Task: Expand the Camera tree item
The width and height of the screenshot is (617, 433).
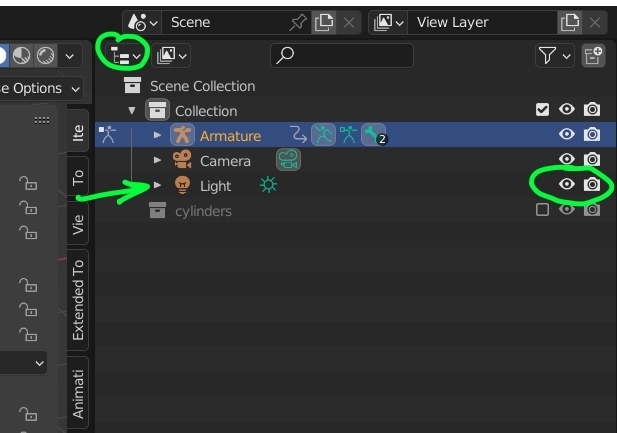Action: 157,160
